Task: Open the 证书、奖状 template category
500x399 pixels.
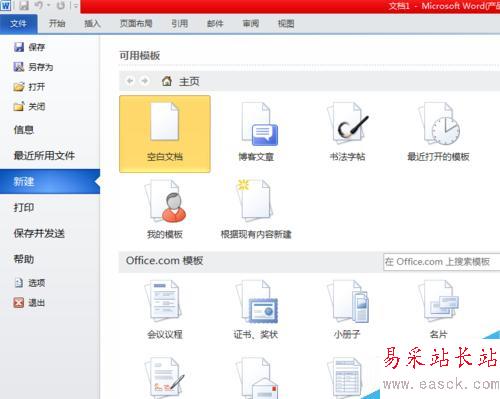Action: [257, 301]
